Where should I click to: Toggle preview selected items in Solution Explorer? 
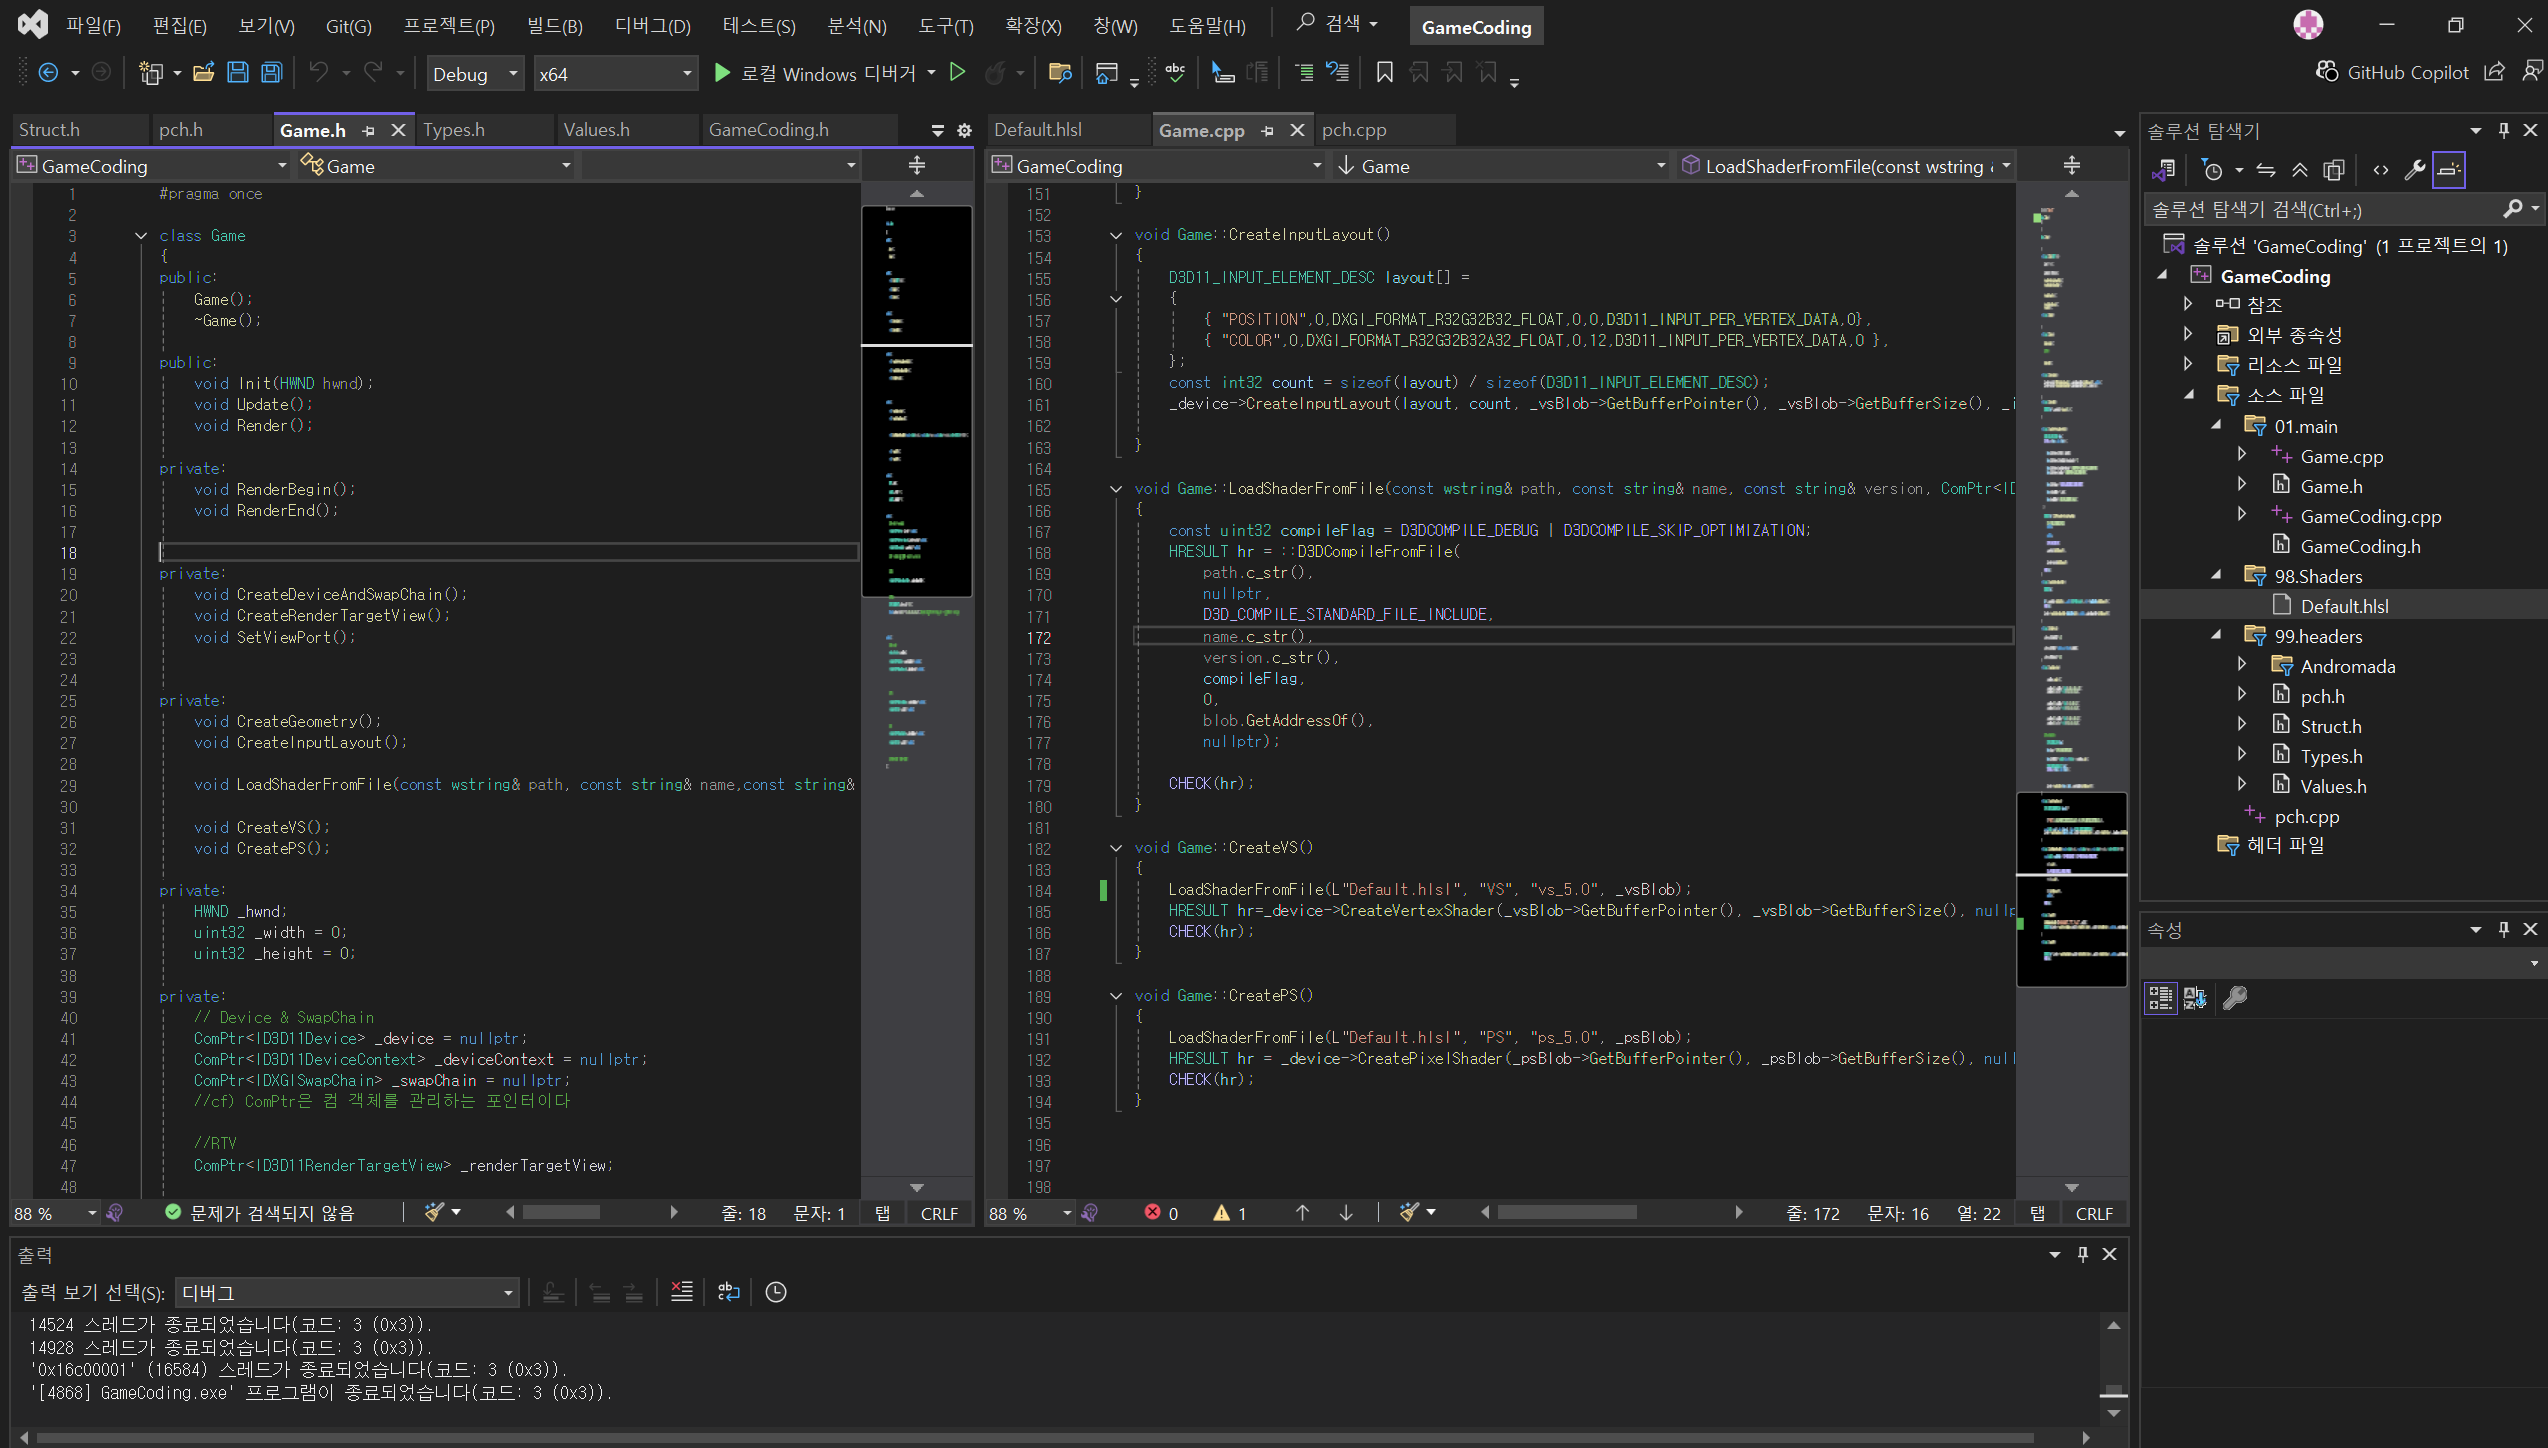(x=2448, y=170)
